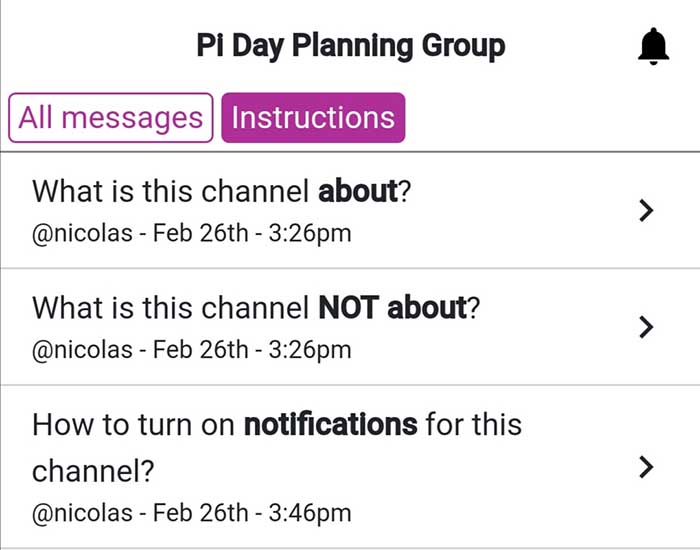Click @nicolas line under 'NOT about' question
Screen dimensions: 700x550
(x=192, y=350)
